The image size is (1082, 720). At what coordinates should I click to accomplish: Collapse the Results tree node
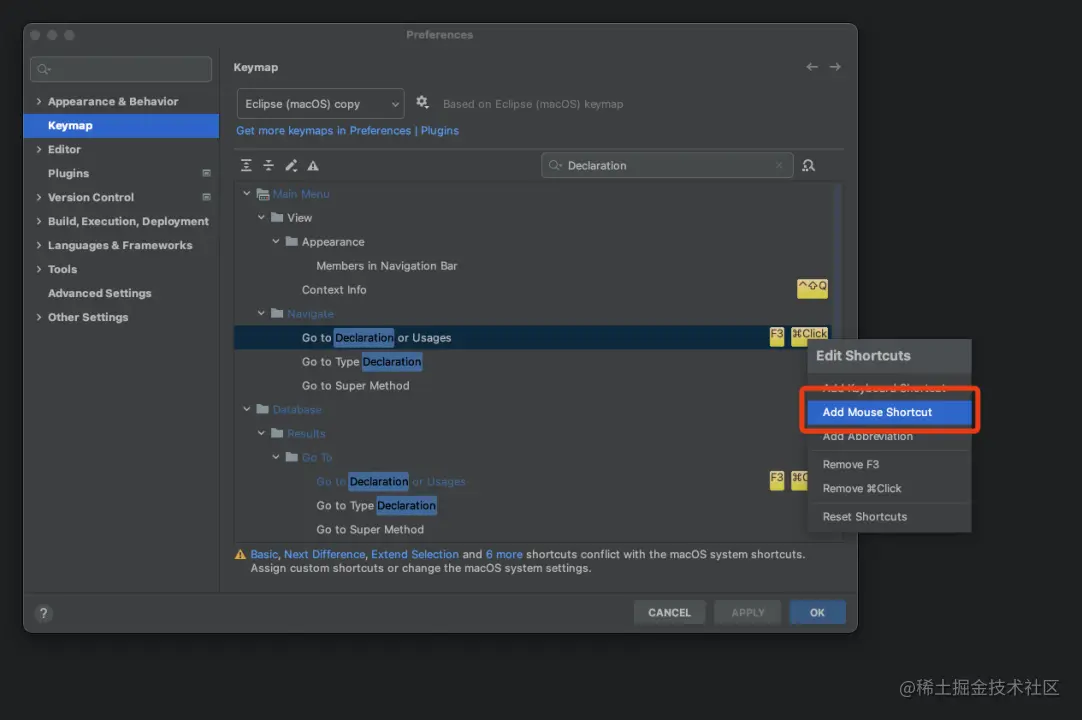click(x=261, y=434)
